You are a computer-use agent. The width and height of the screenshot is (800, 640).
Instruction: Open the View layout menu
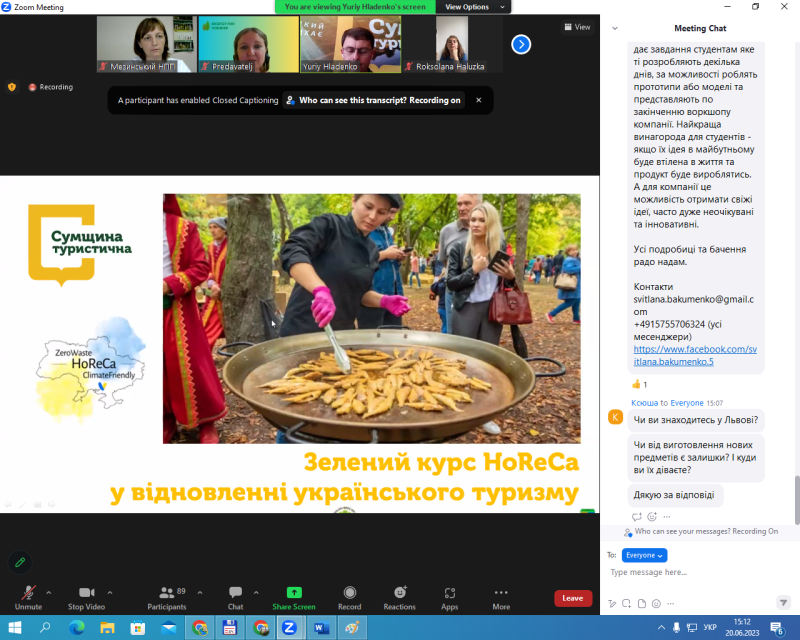(x=577, y=27)
